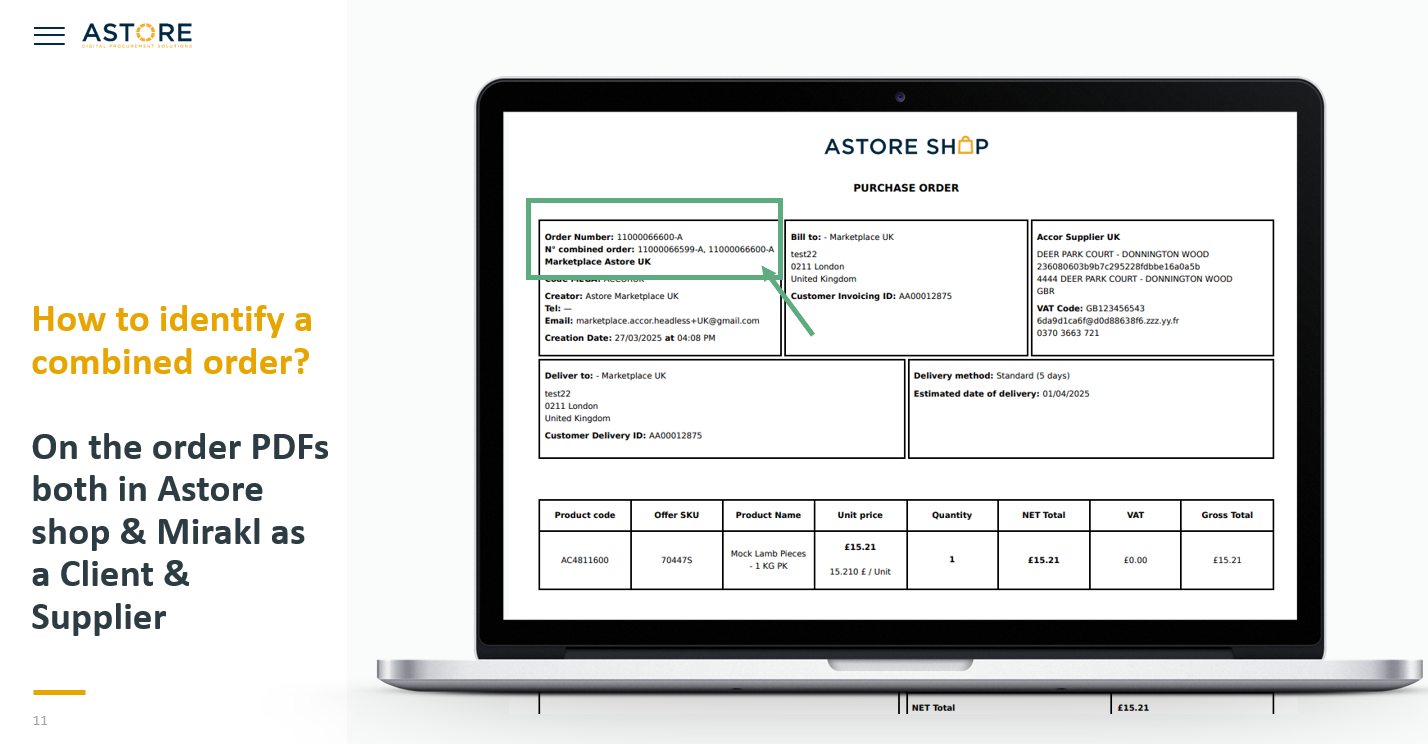Select 0211 London in the Bill to box
This screenshot has width=1428, height=744.
[817, 267]
